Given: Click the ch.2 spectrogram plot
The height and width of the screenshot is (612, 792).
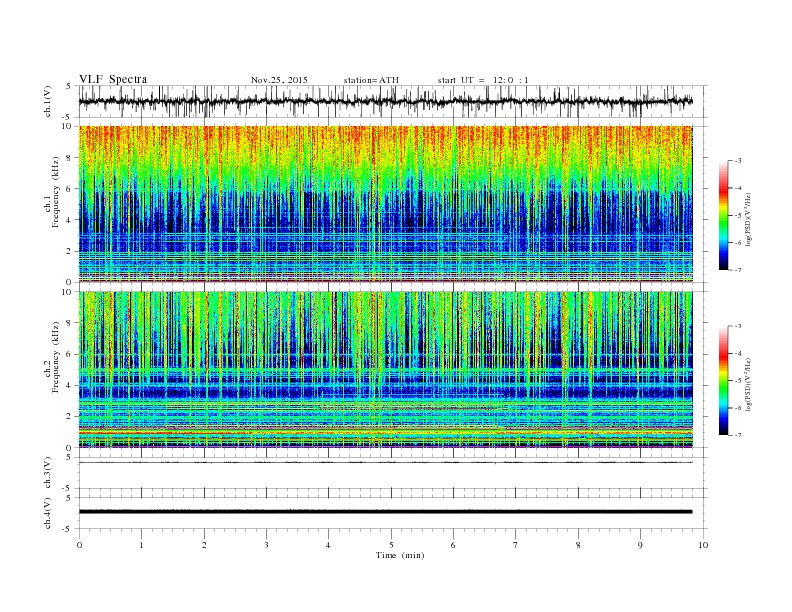Looking at the screenshot, I should 386,370.
